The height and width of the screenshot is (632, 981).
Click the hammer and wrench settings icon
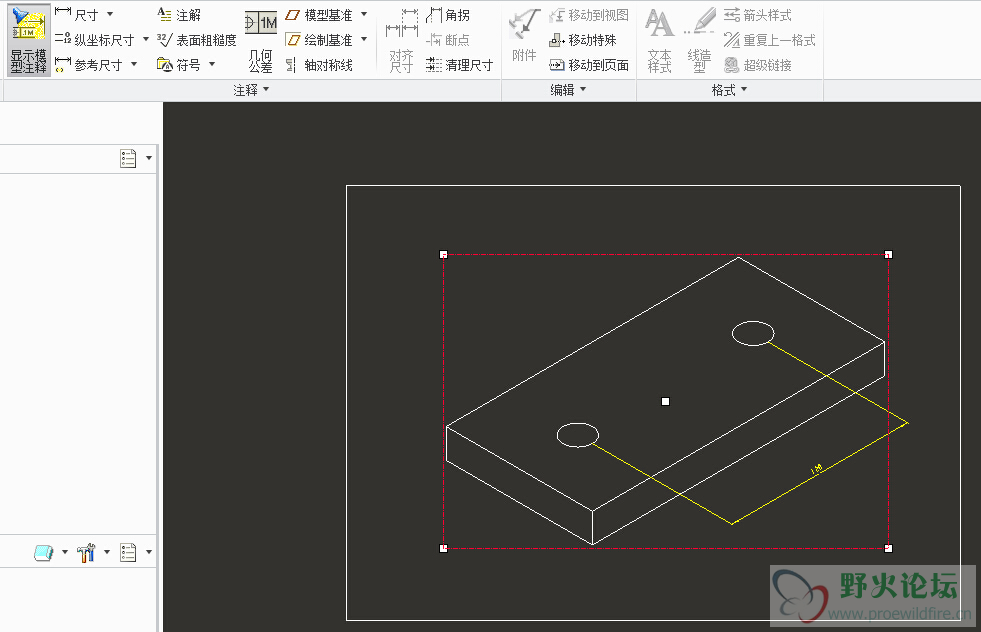click(x=85, y=552)
